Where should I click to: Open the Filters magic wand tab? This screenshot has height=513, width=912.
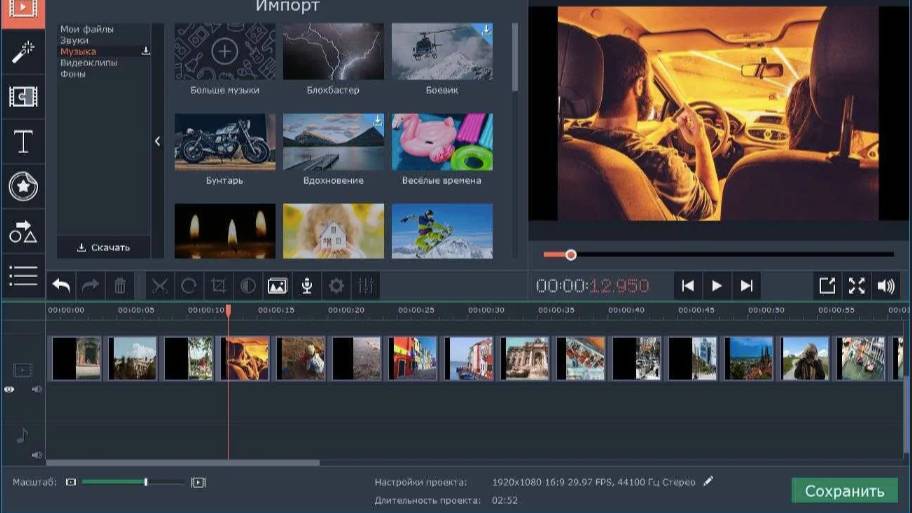23,52
